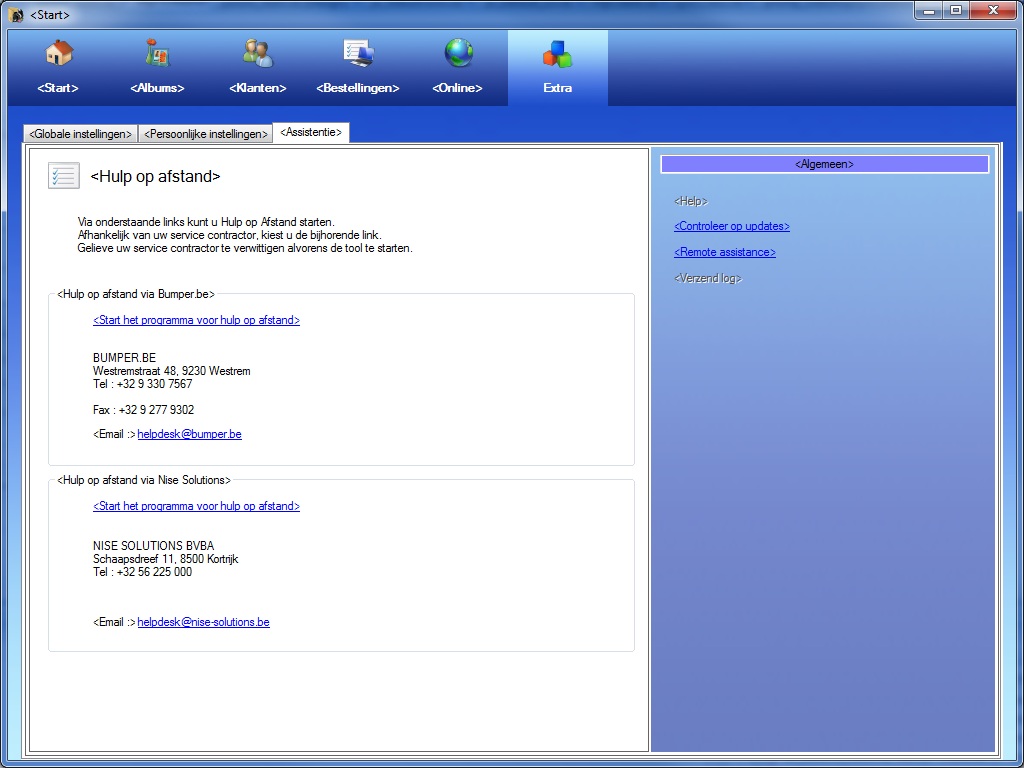Open the Albums photo icon

157,53
